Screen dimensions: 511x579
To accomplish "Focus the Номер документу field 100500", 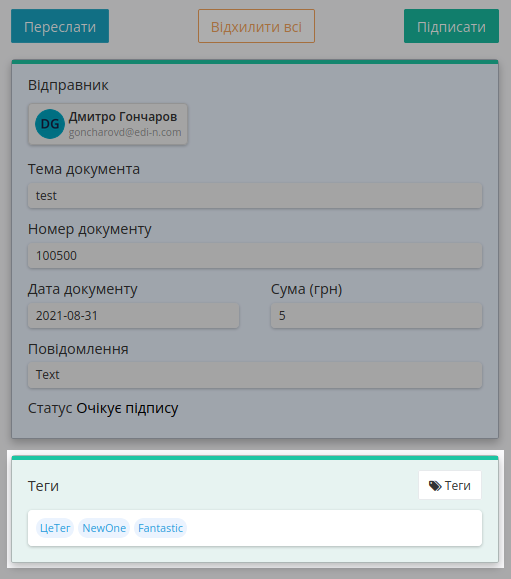I will (x=255, y=256).
